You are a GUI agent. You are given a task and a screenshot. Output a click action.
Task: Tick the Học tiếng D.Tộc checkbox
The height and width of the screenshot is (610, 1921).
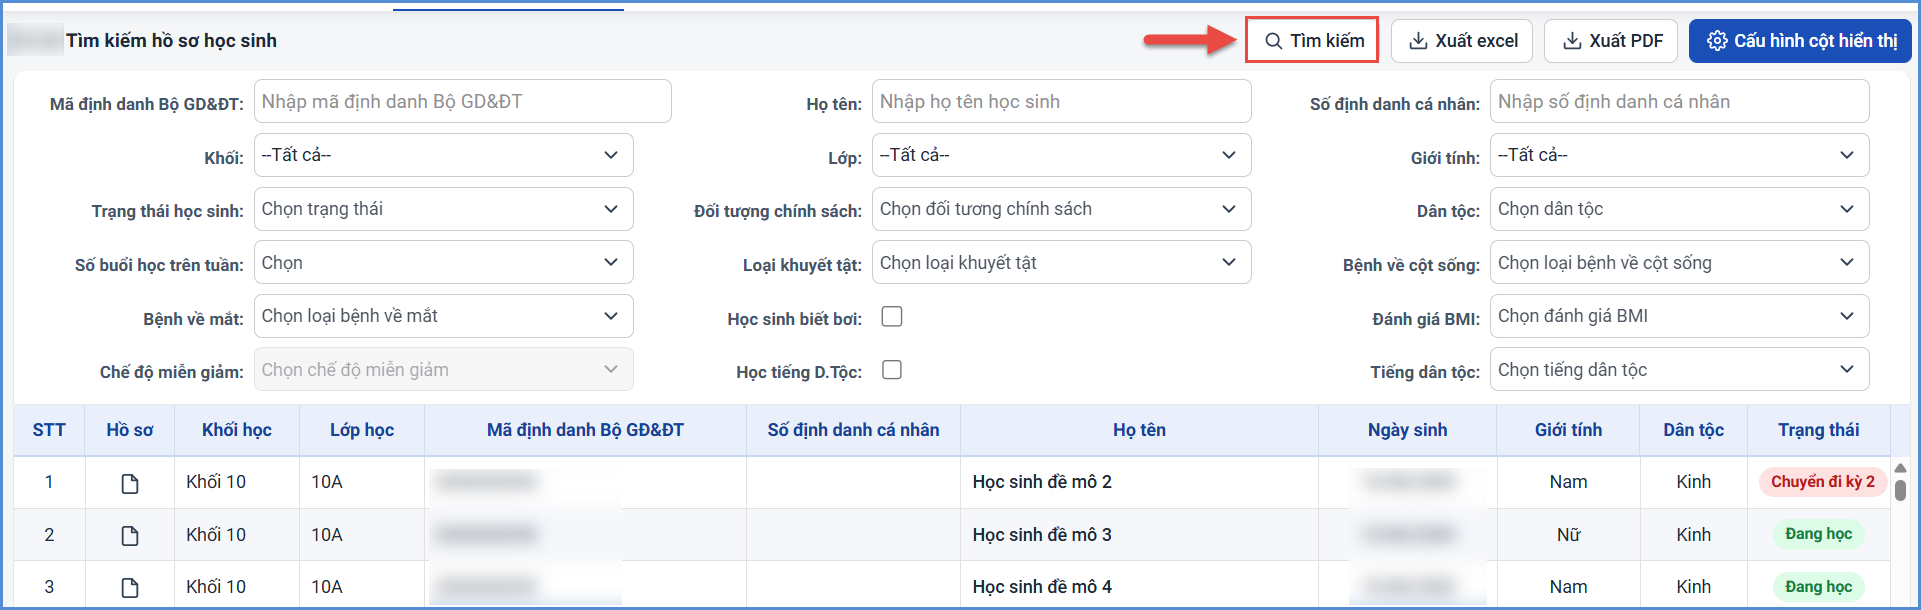(x=892, y=370)
